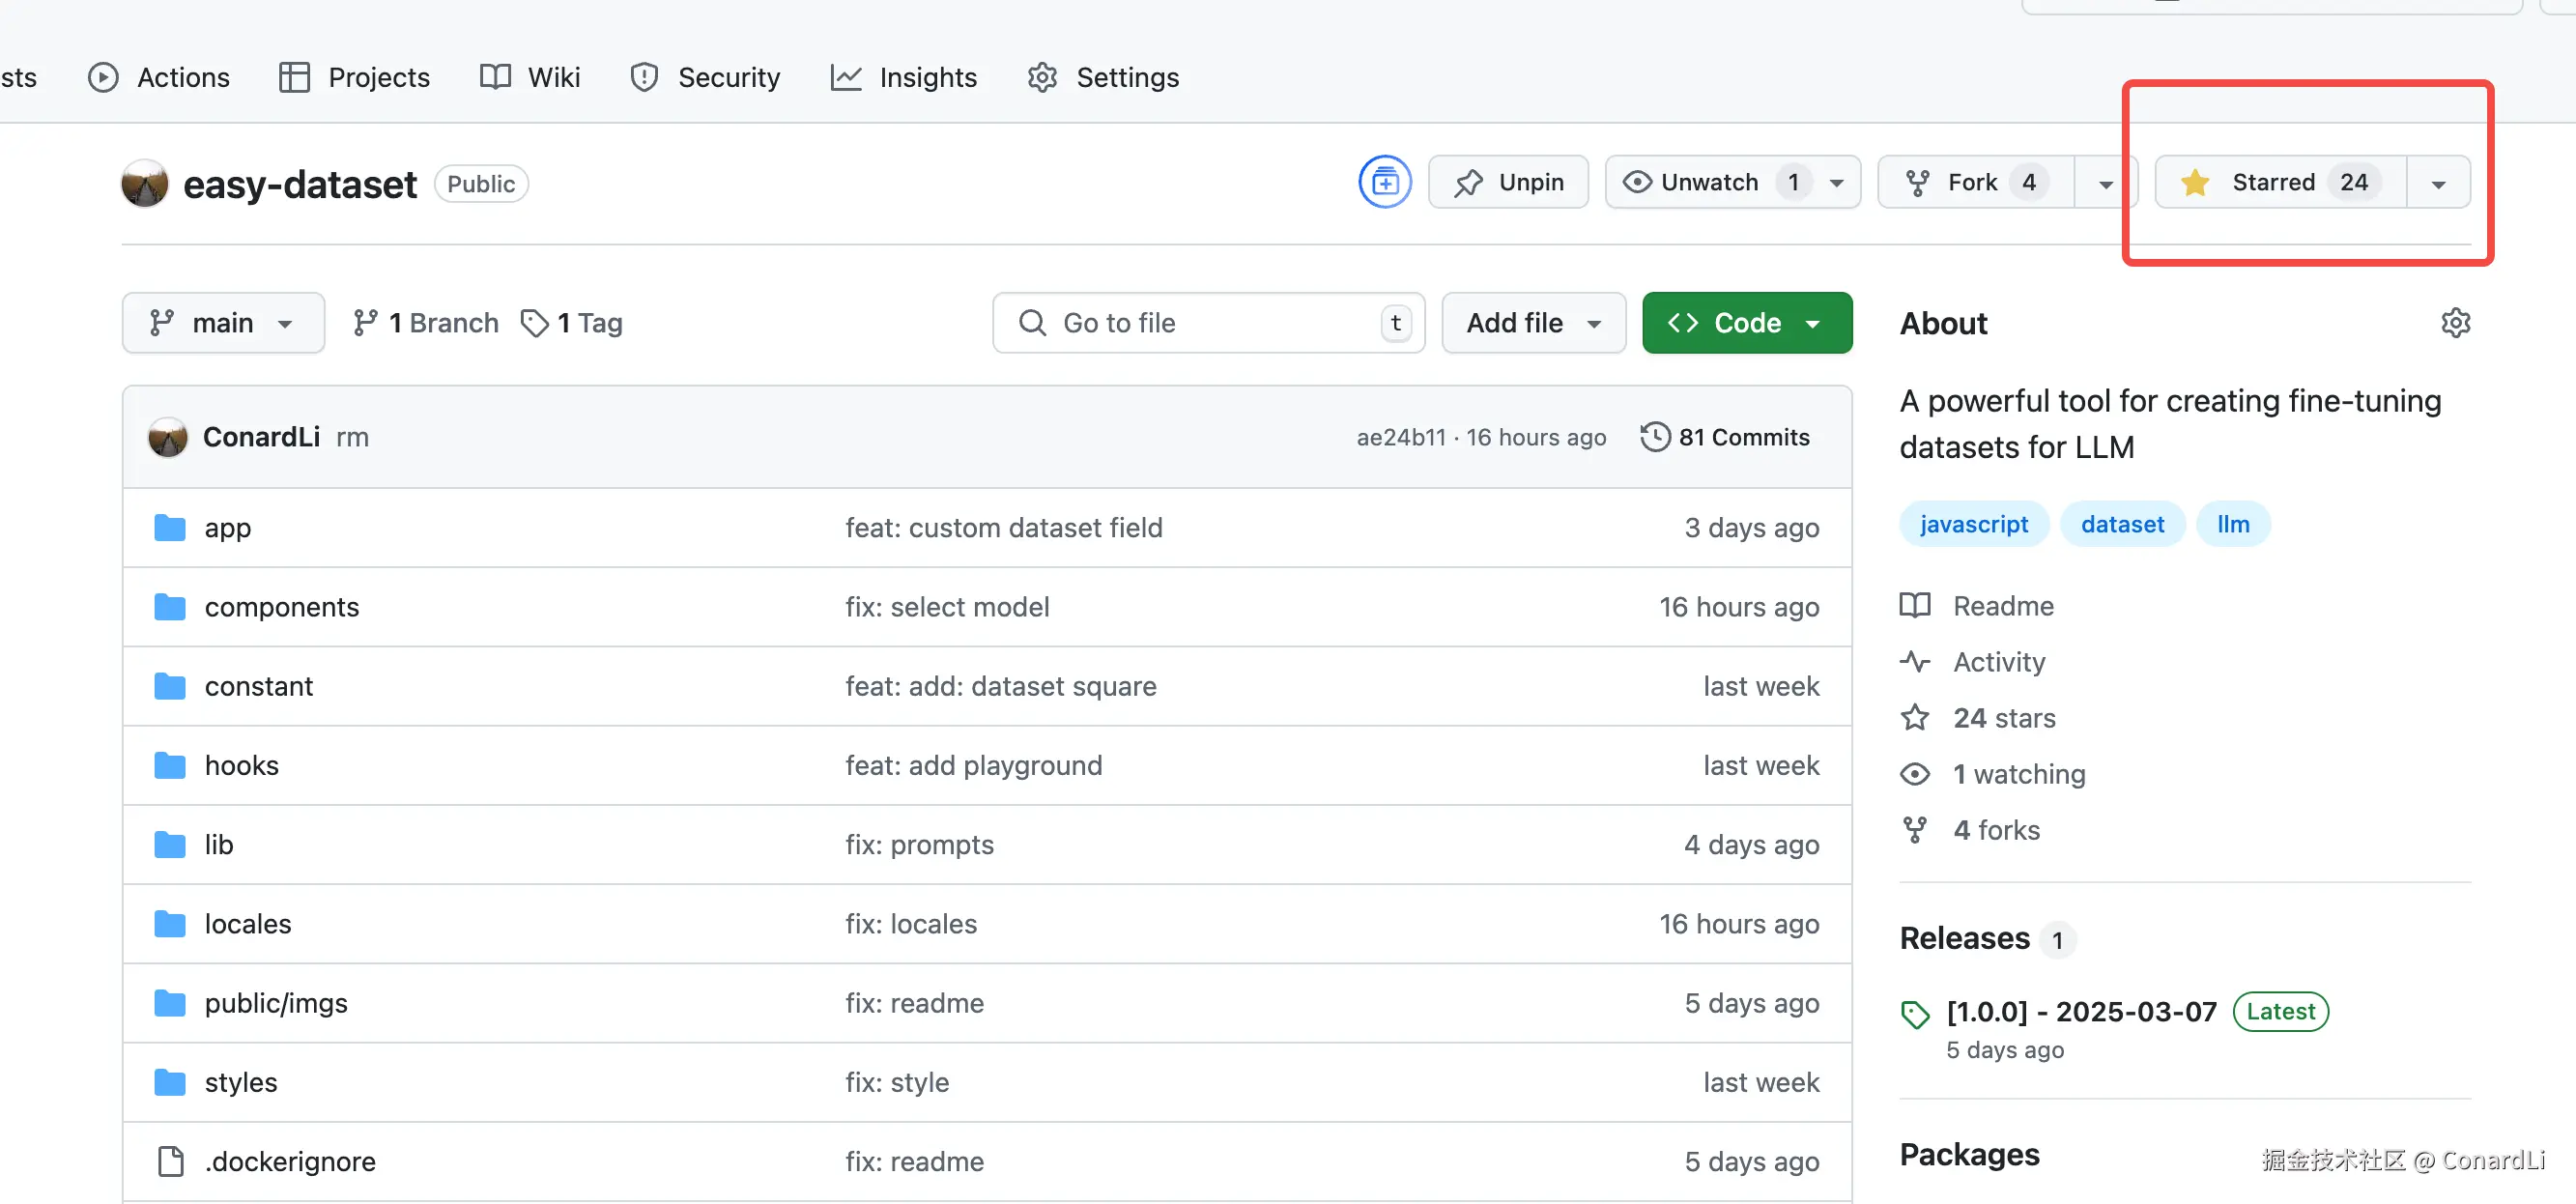Expand the green Code dropdown

click(1746, 323)
